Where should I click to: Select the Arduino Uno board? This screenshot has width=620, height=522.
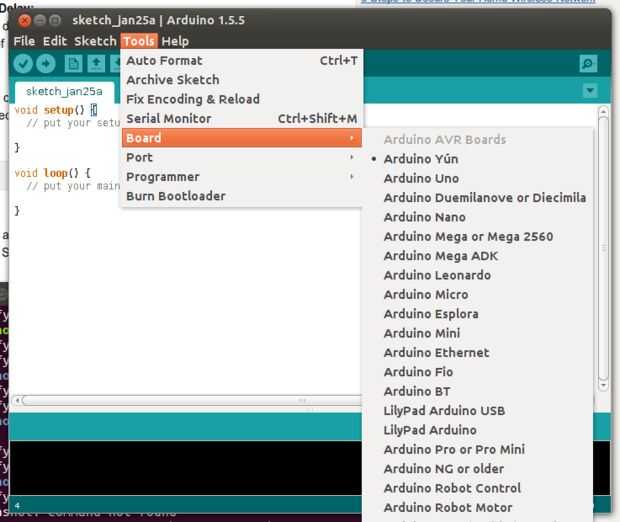pos(478,178)
